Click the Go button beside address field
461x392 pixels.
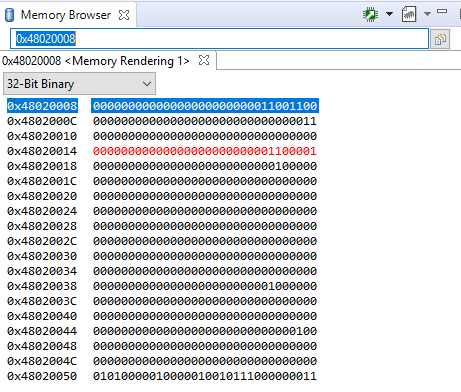[440, 39]
